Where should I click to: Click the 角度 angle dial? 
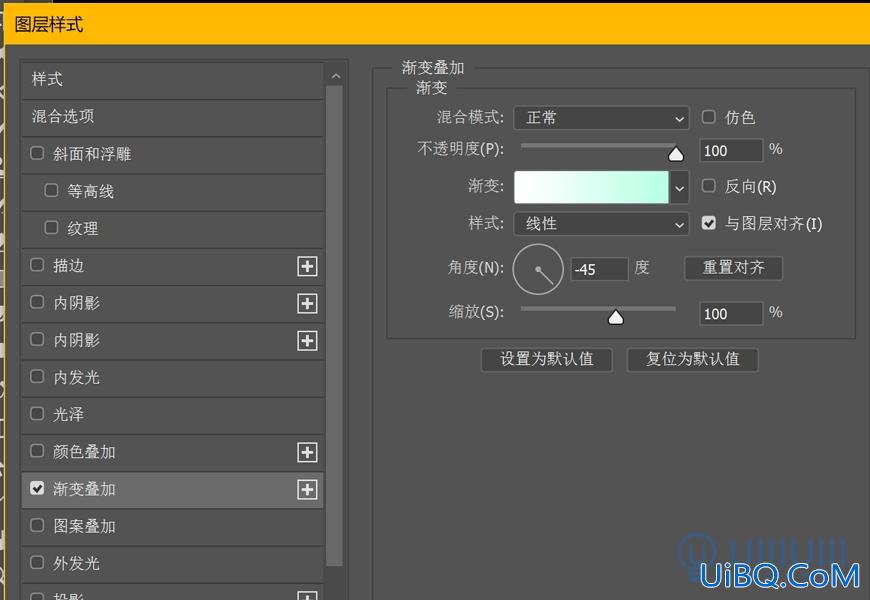[x=538, y=269]
